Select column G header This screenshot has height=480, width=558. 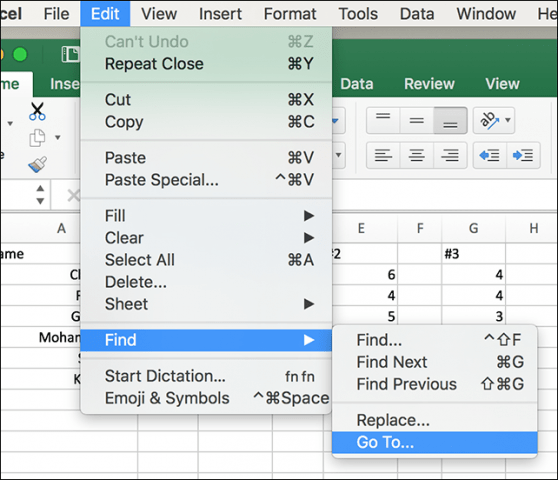pyautogui.click(x=473, y=228)
